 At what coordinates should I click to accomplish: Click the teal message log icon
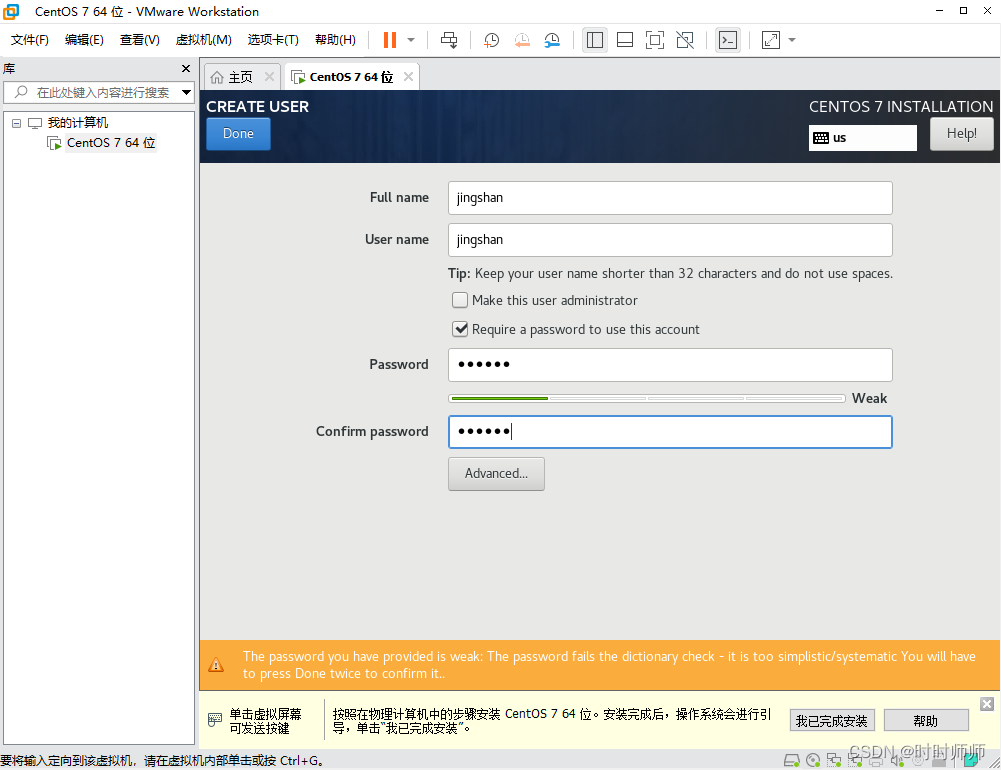point(971,760)
